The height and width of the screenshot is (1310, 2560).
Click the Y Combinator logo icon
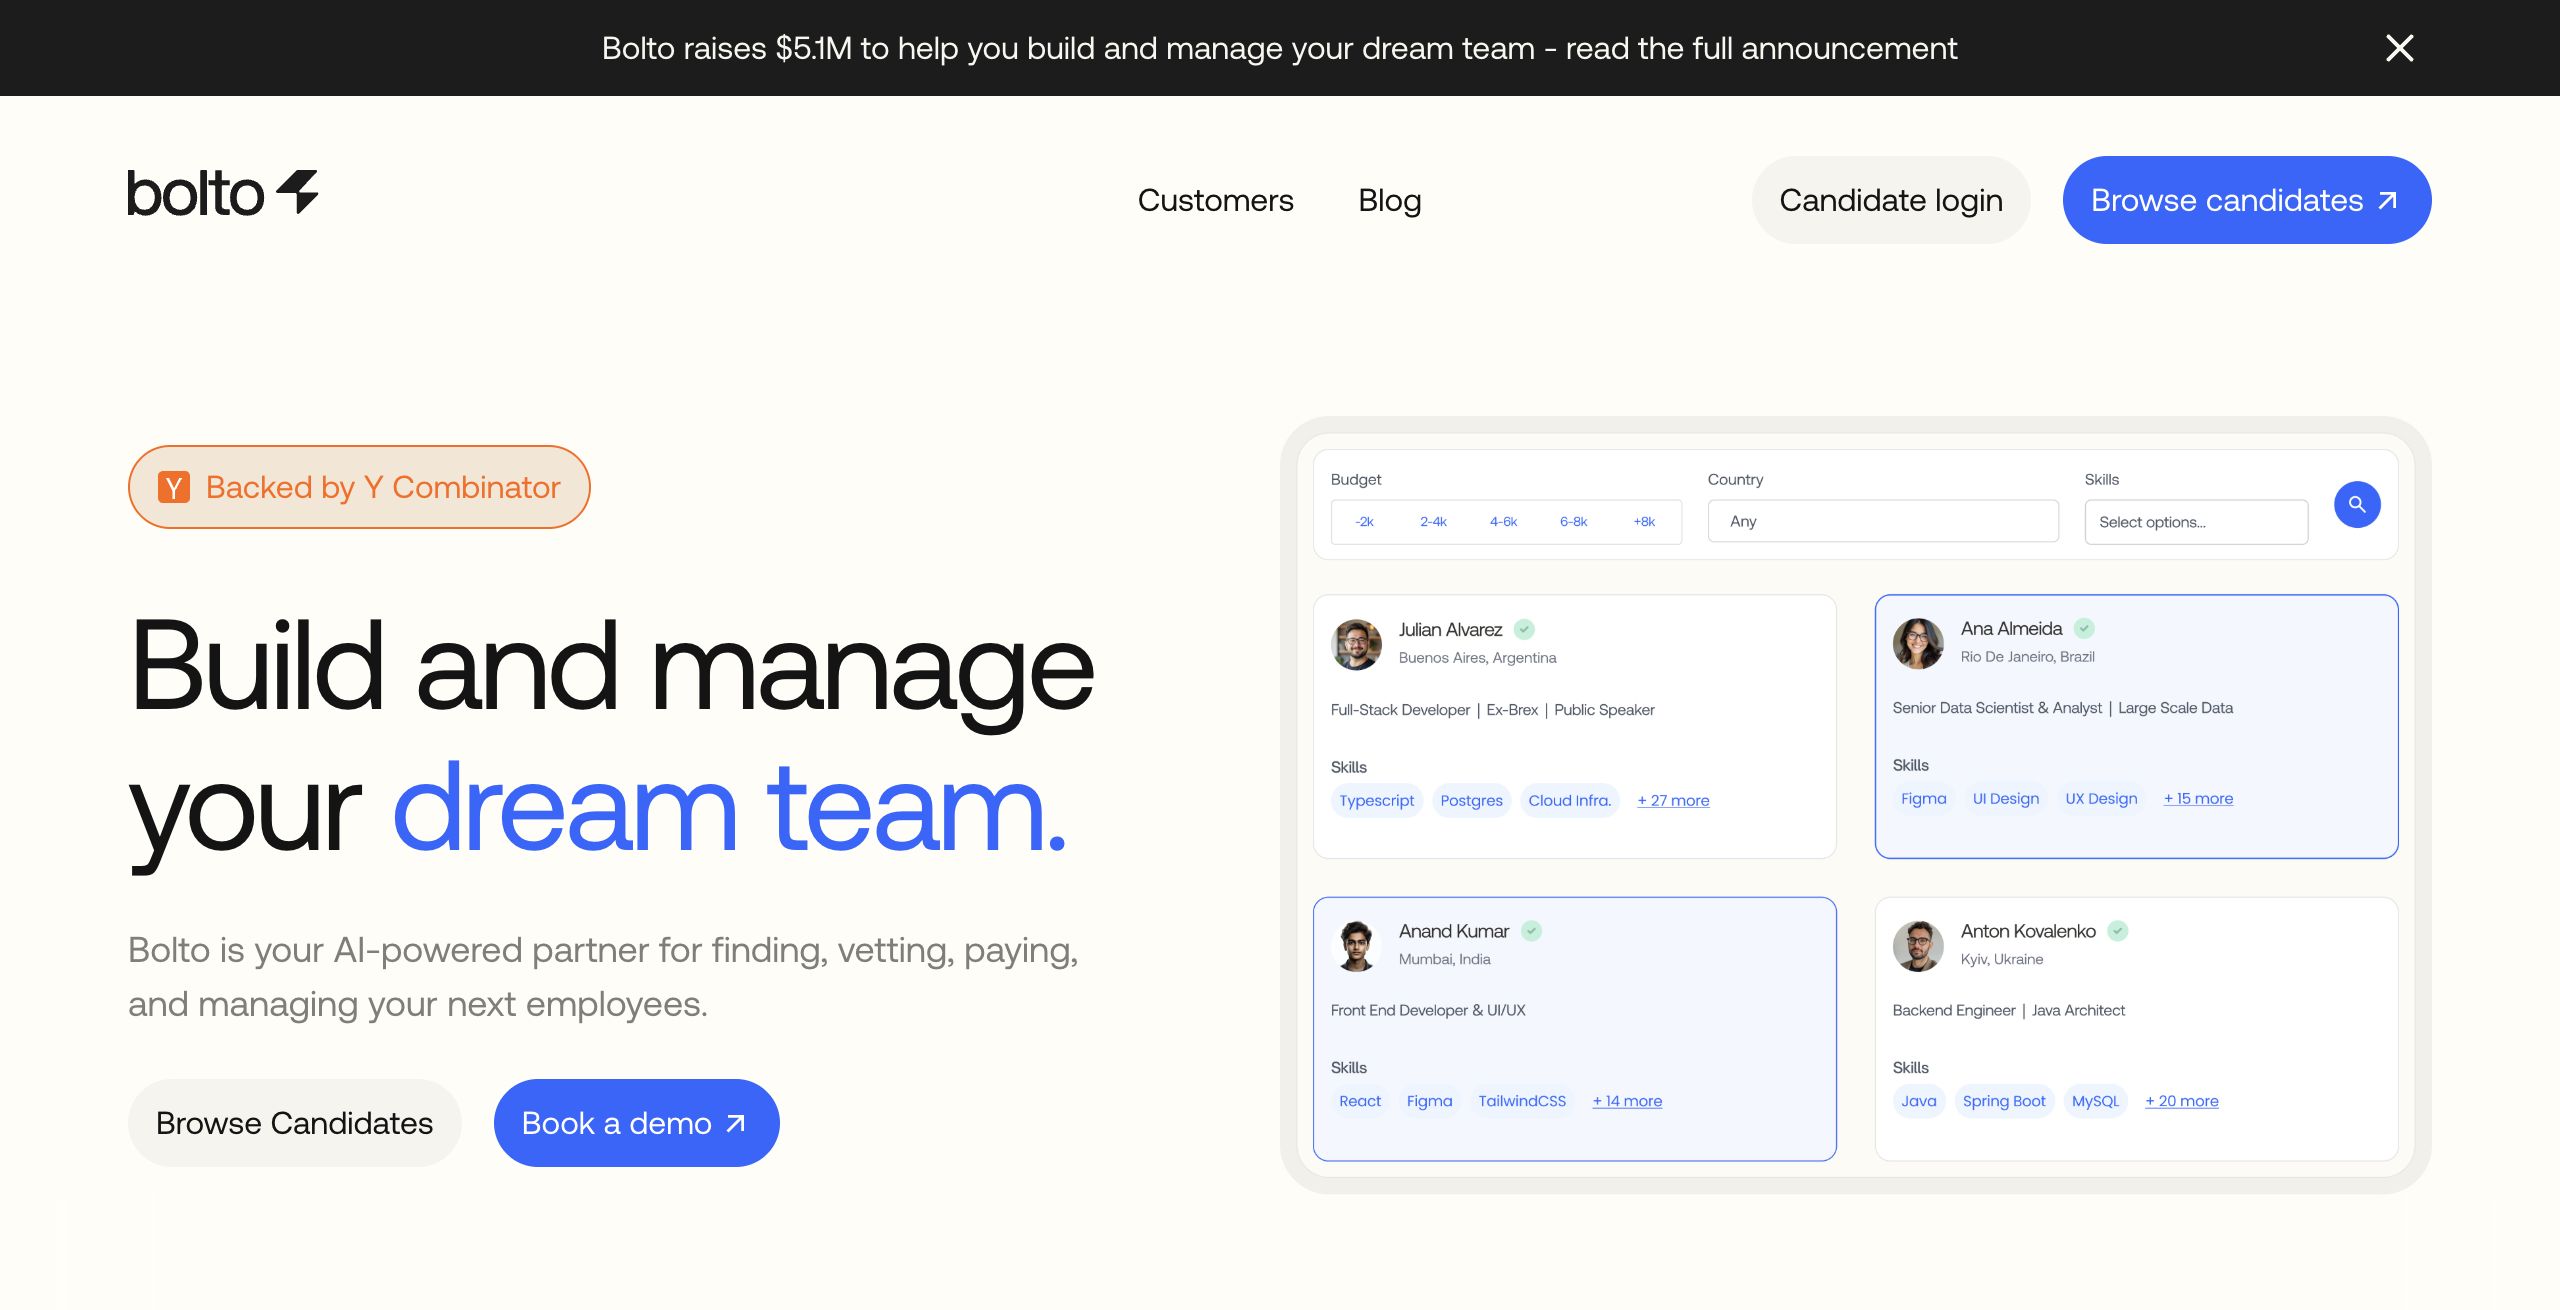tap(174, 487)
